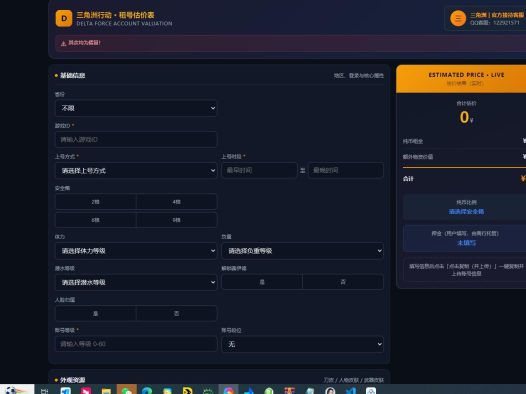Open the 账号段位 dropdown showing 无

pos(303,344)
